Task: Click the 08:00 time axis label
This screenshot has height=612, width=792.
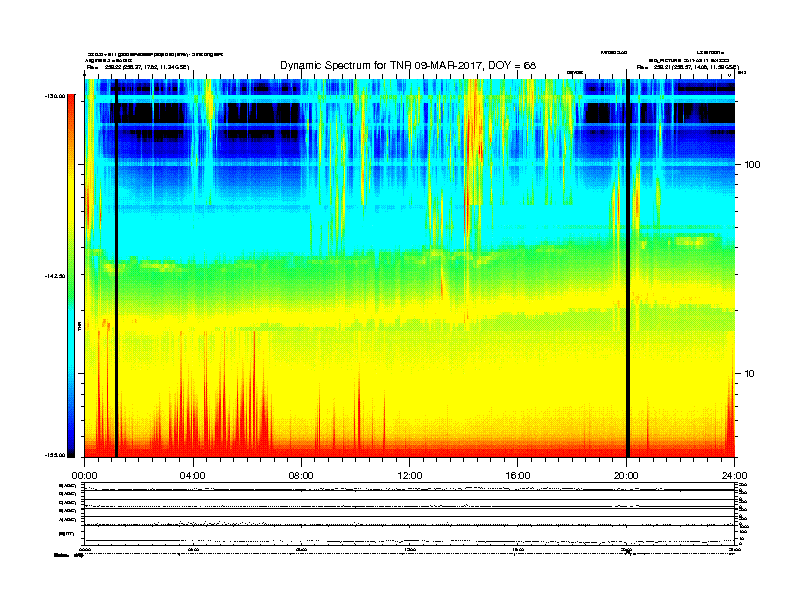Action: point(301,476)
